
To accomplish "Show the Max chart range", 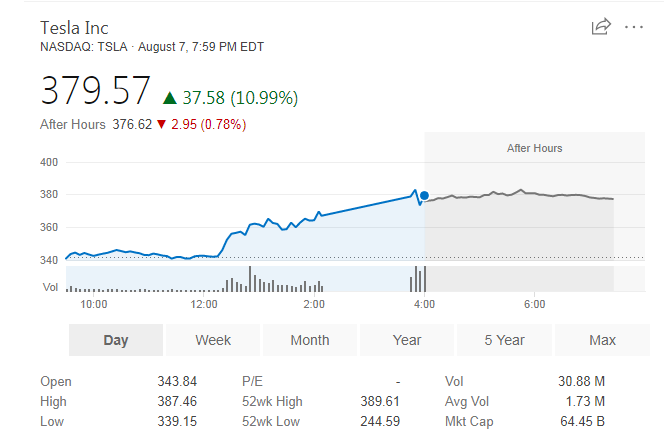I will pos(602,340).
